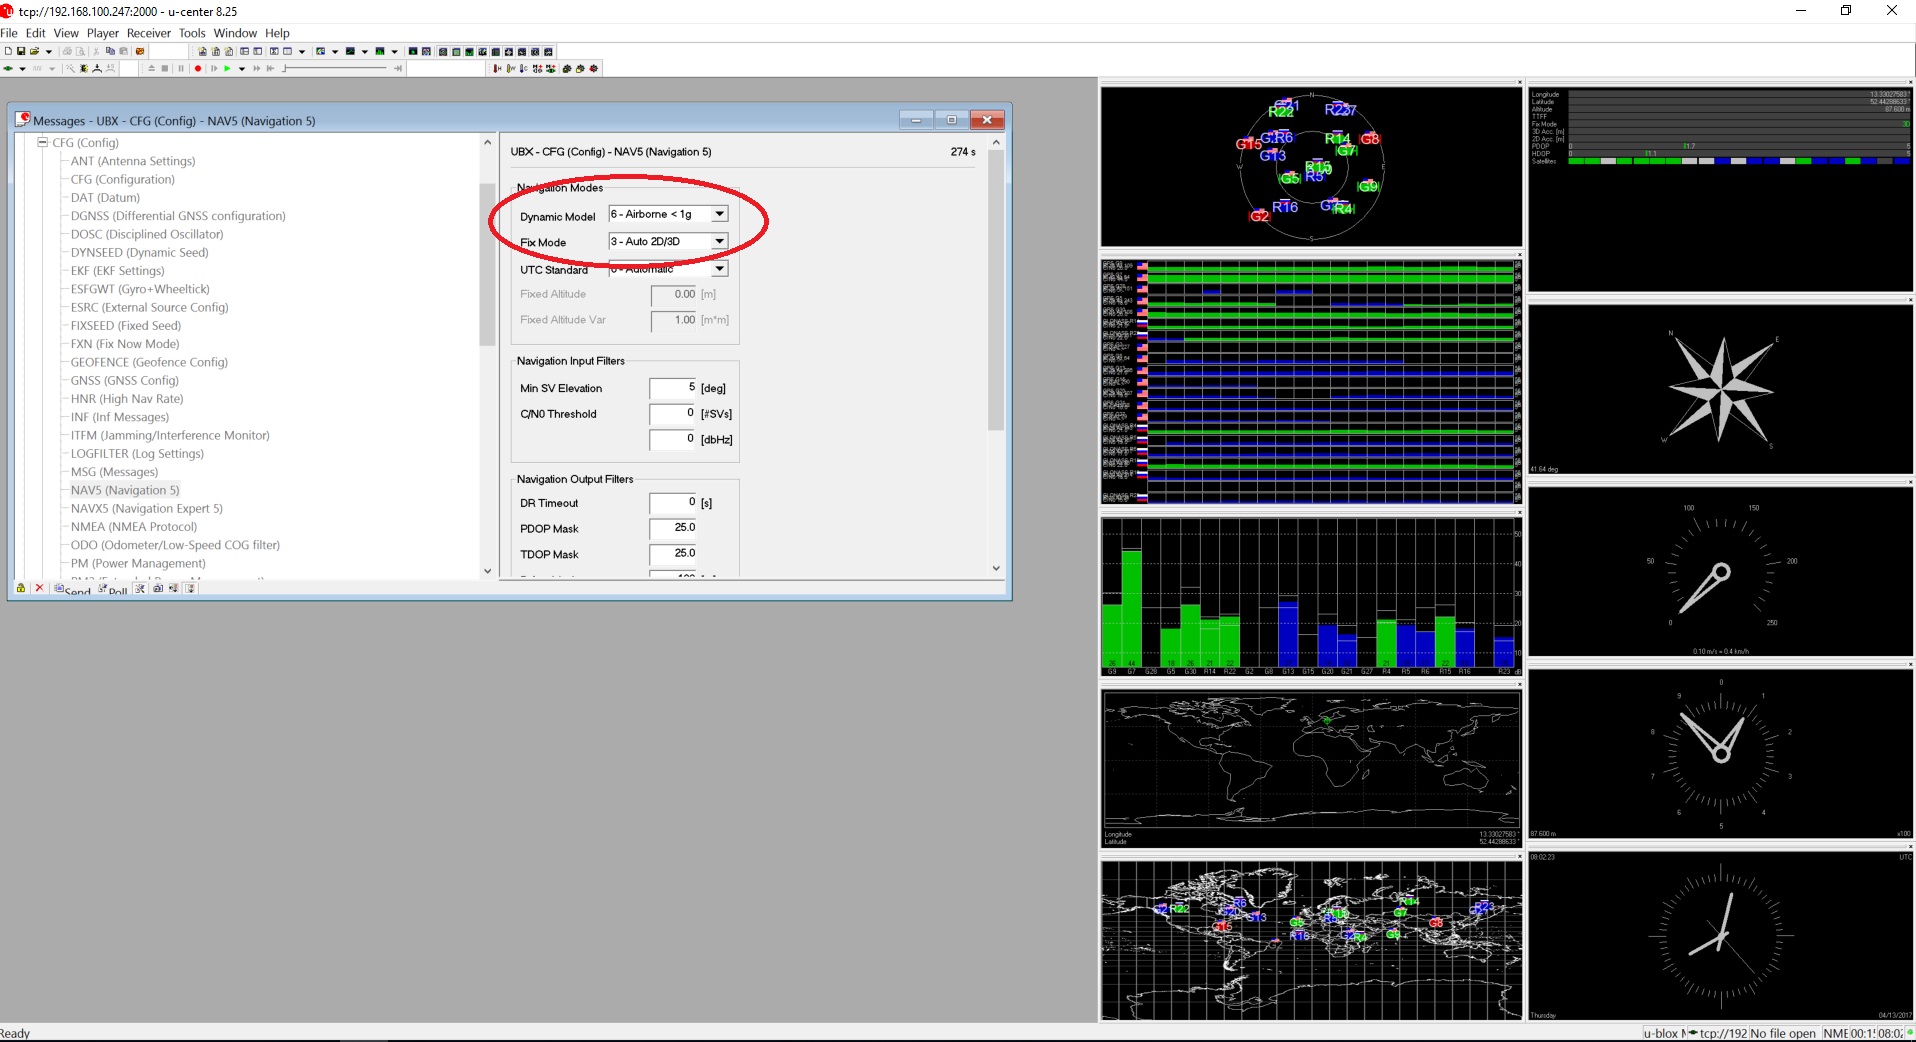
Task: Click the bug debug icon in toolbar
Action: [84, 68]
